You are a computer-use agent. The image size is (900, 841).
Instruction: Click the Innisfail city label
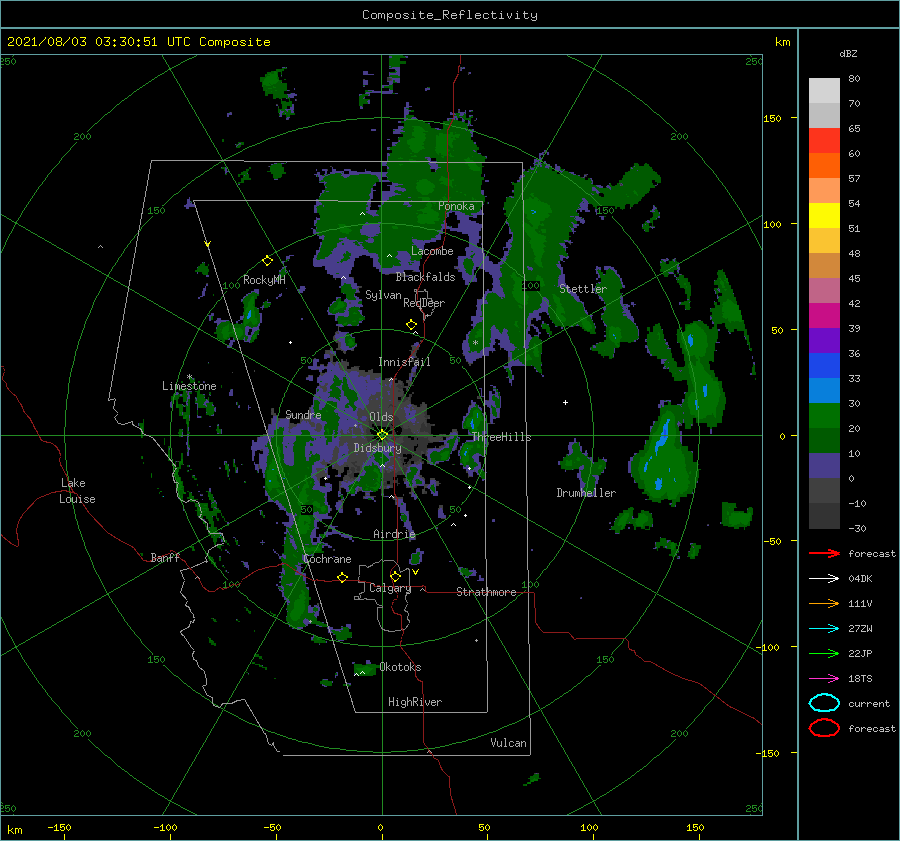404,362
